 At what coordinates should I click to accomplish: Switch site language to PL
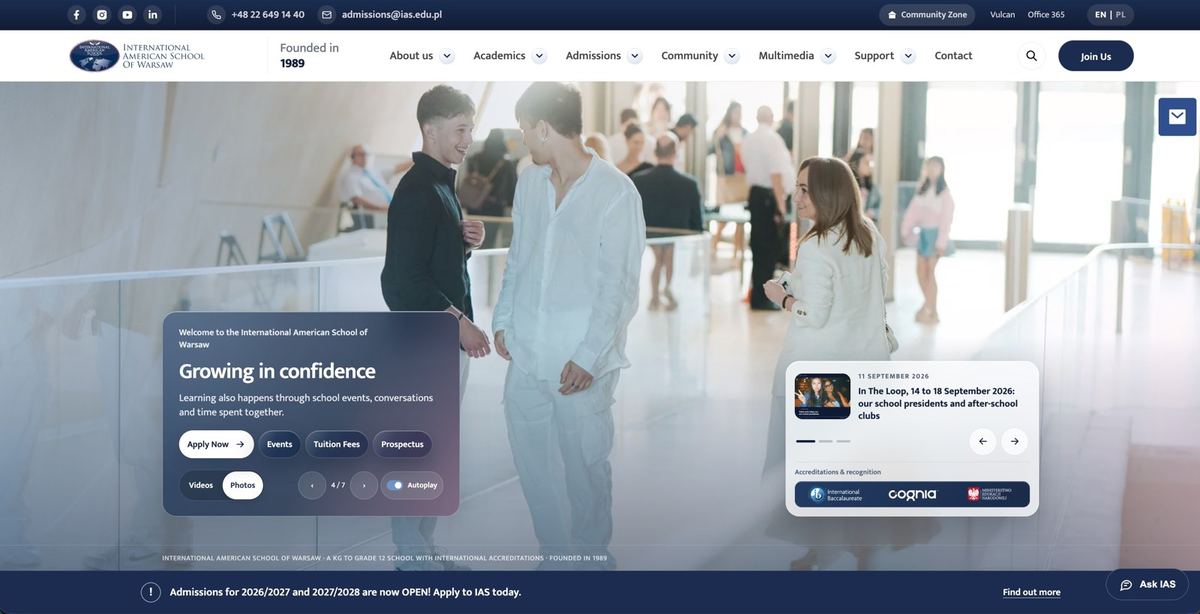pos(1121,15)
